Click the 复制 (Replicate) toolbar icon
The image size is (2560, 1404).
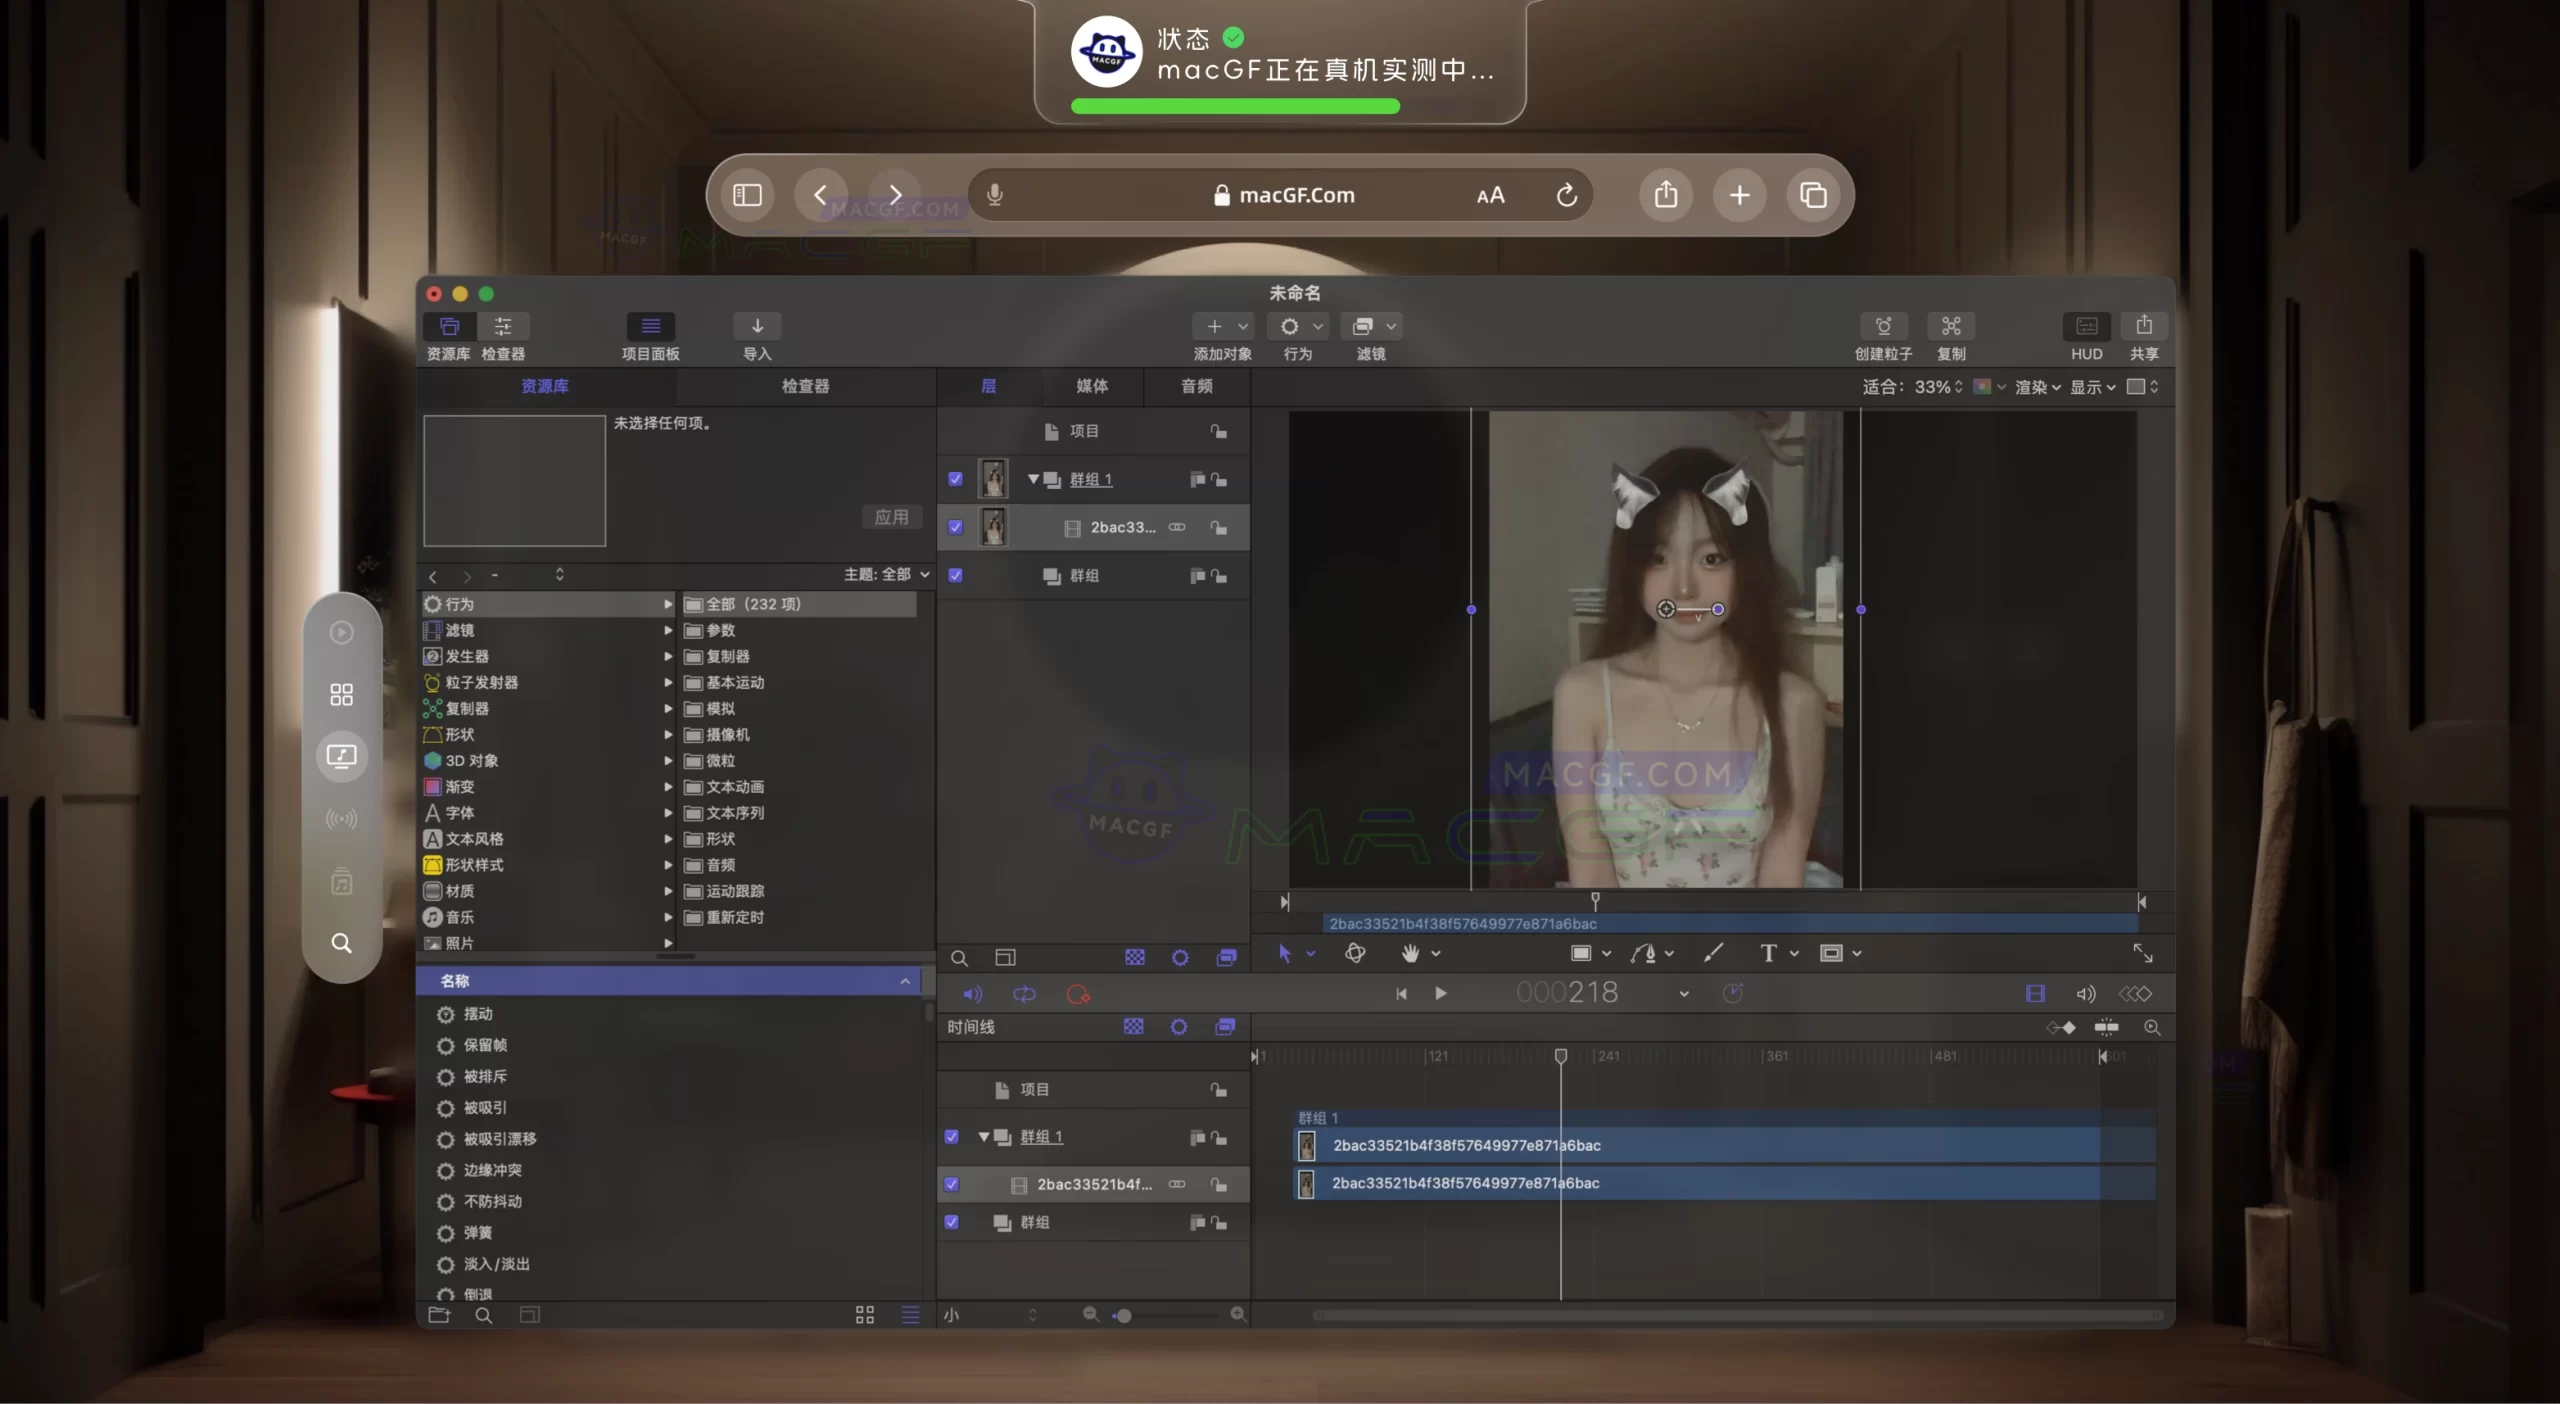[1950, 327]
